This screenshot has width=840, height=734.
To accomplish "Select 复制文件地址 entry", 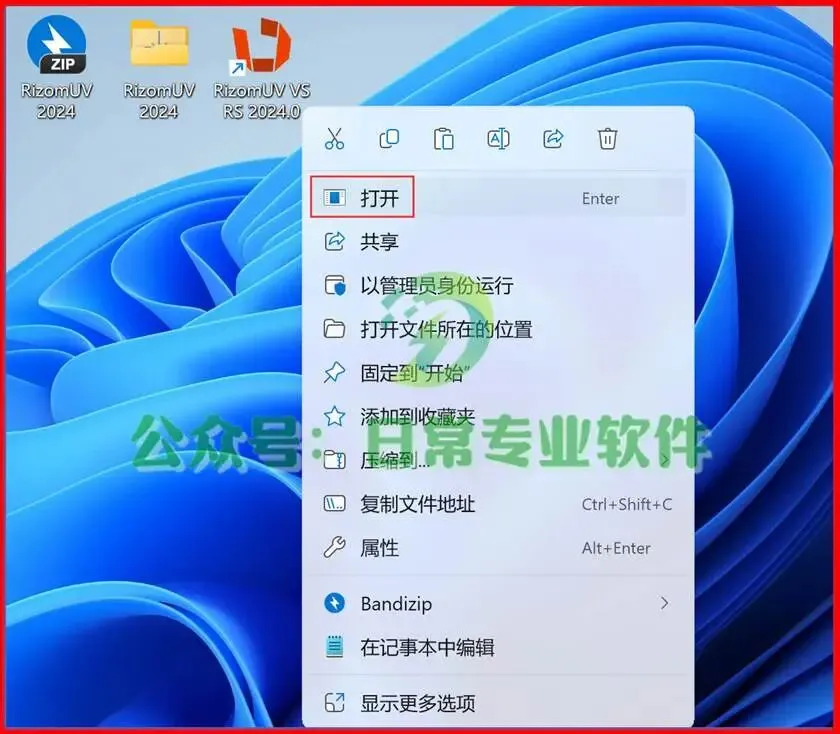I will point(498,504).
